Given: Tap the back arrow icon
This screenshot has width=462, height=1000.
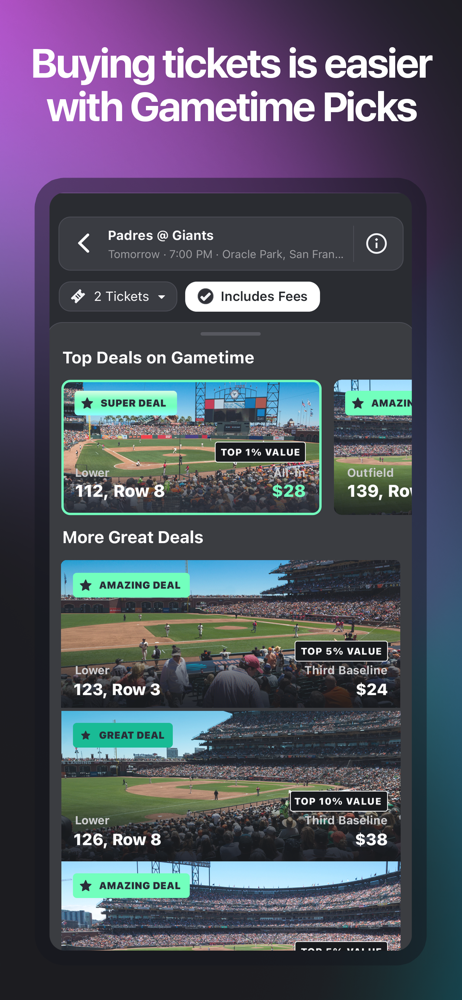Looking at the screenshot, I should (x=84, y=243).
